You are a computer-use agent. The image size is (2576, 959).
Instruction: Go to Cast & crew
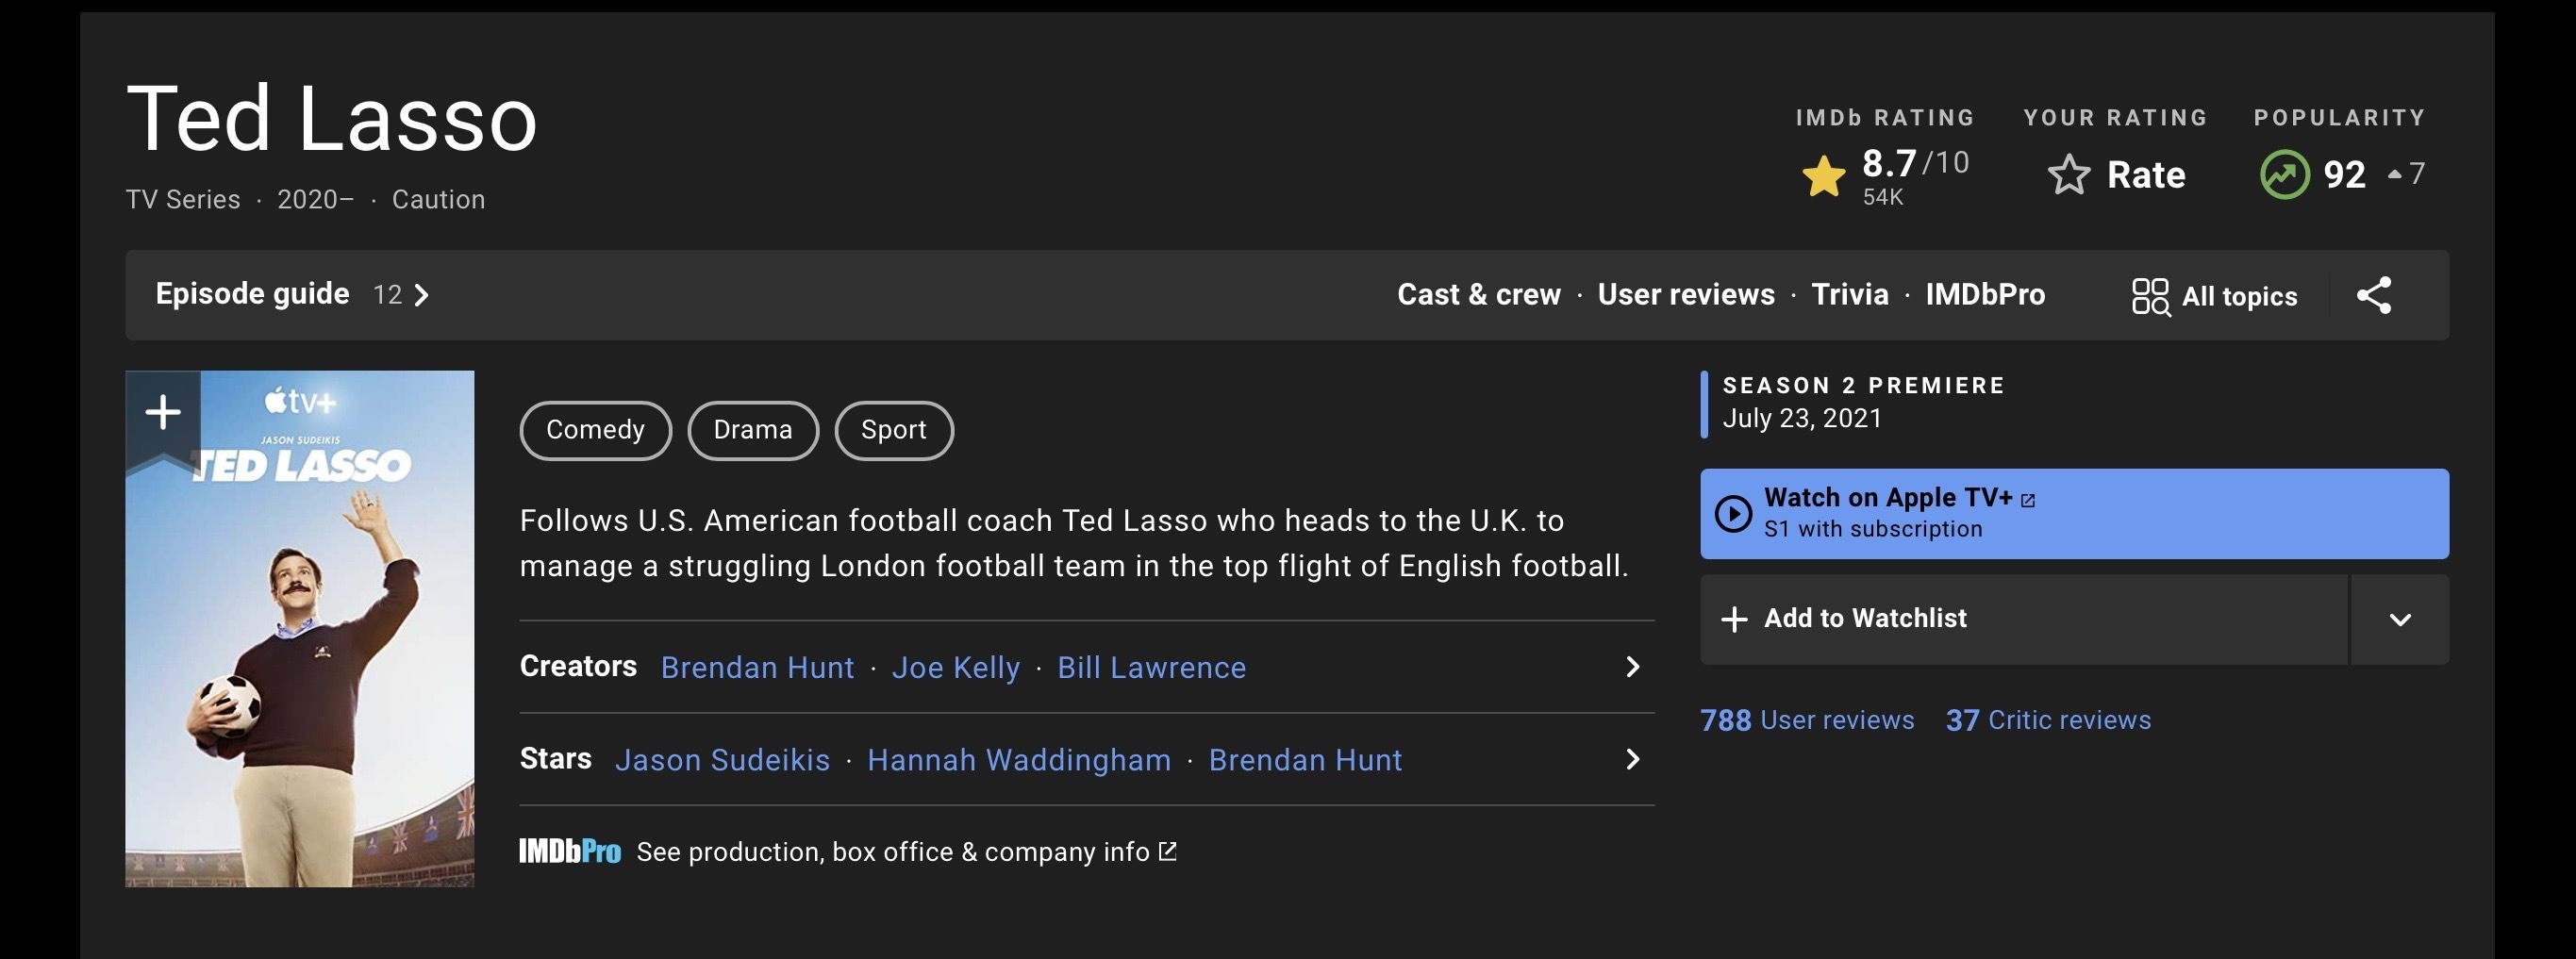[x=1478, y=295]
